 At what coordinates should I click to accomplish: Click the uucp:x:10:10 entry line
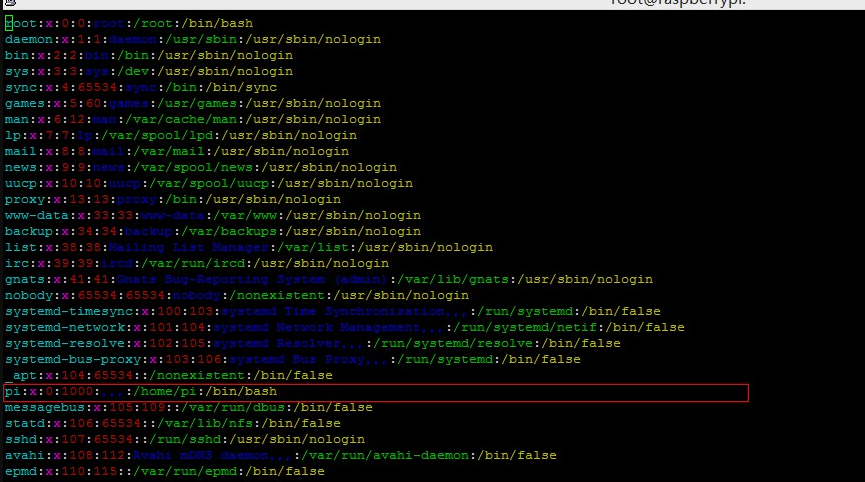209,184
